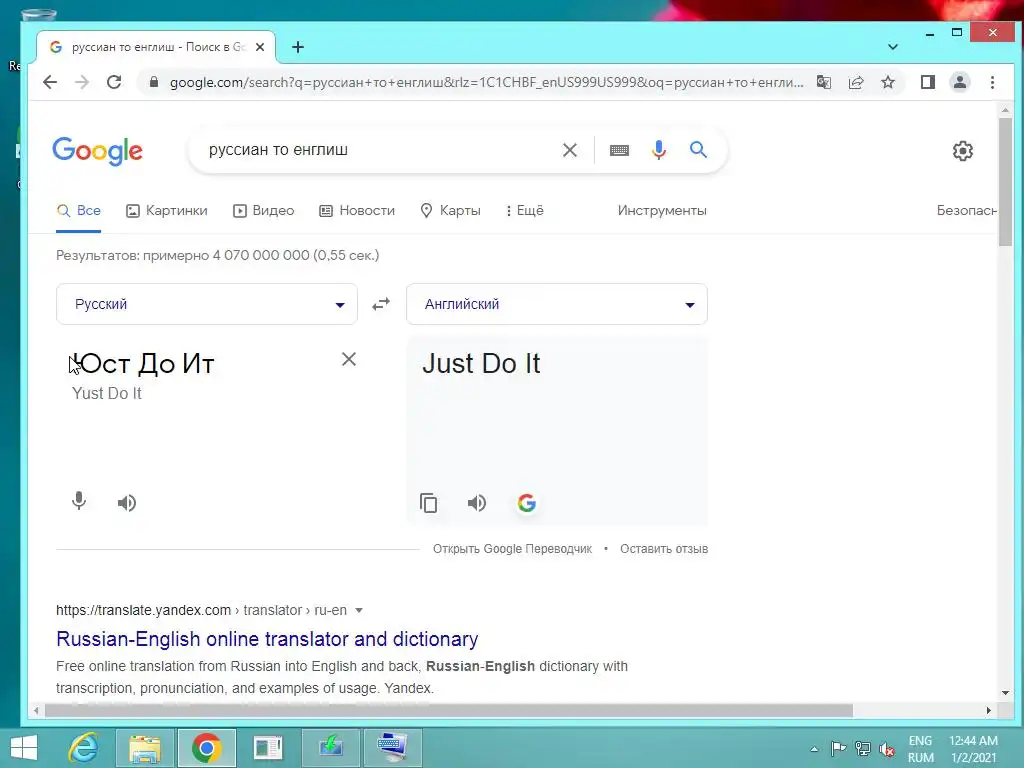This screenshot has height=768, width=1024.
Task: Open the translate page icon in address bar
Action: [824, 82]
